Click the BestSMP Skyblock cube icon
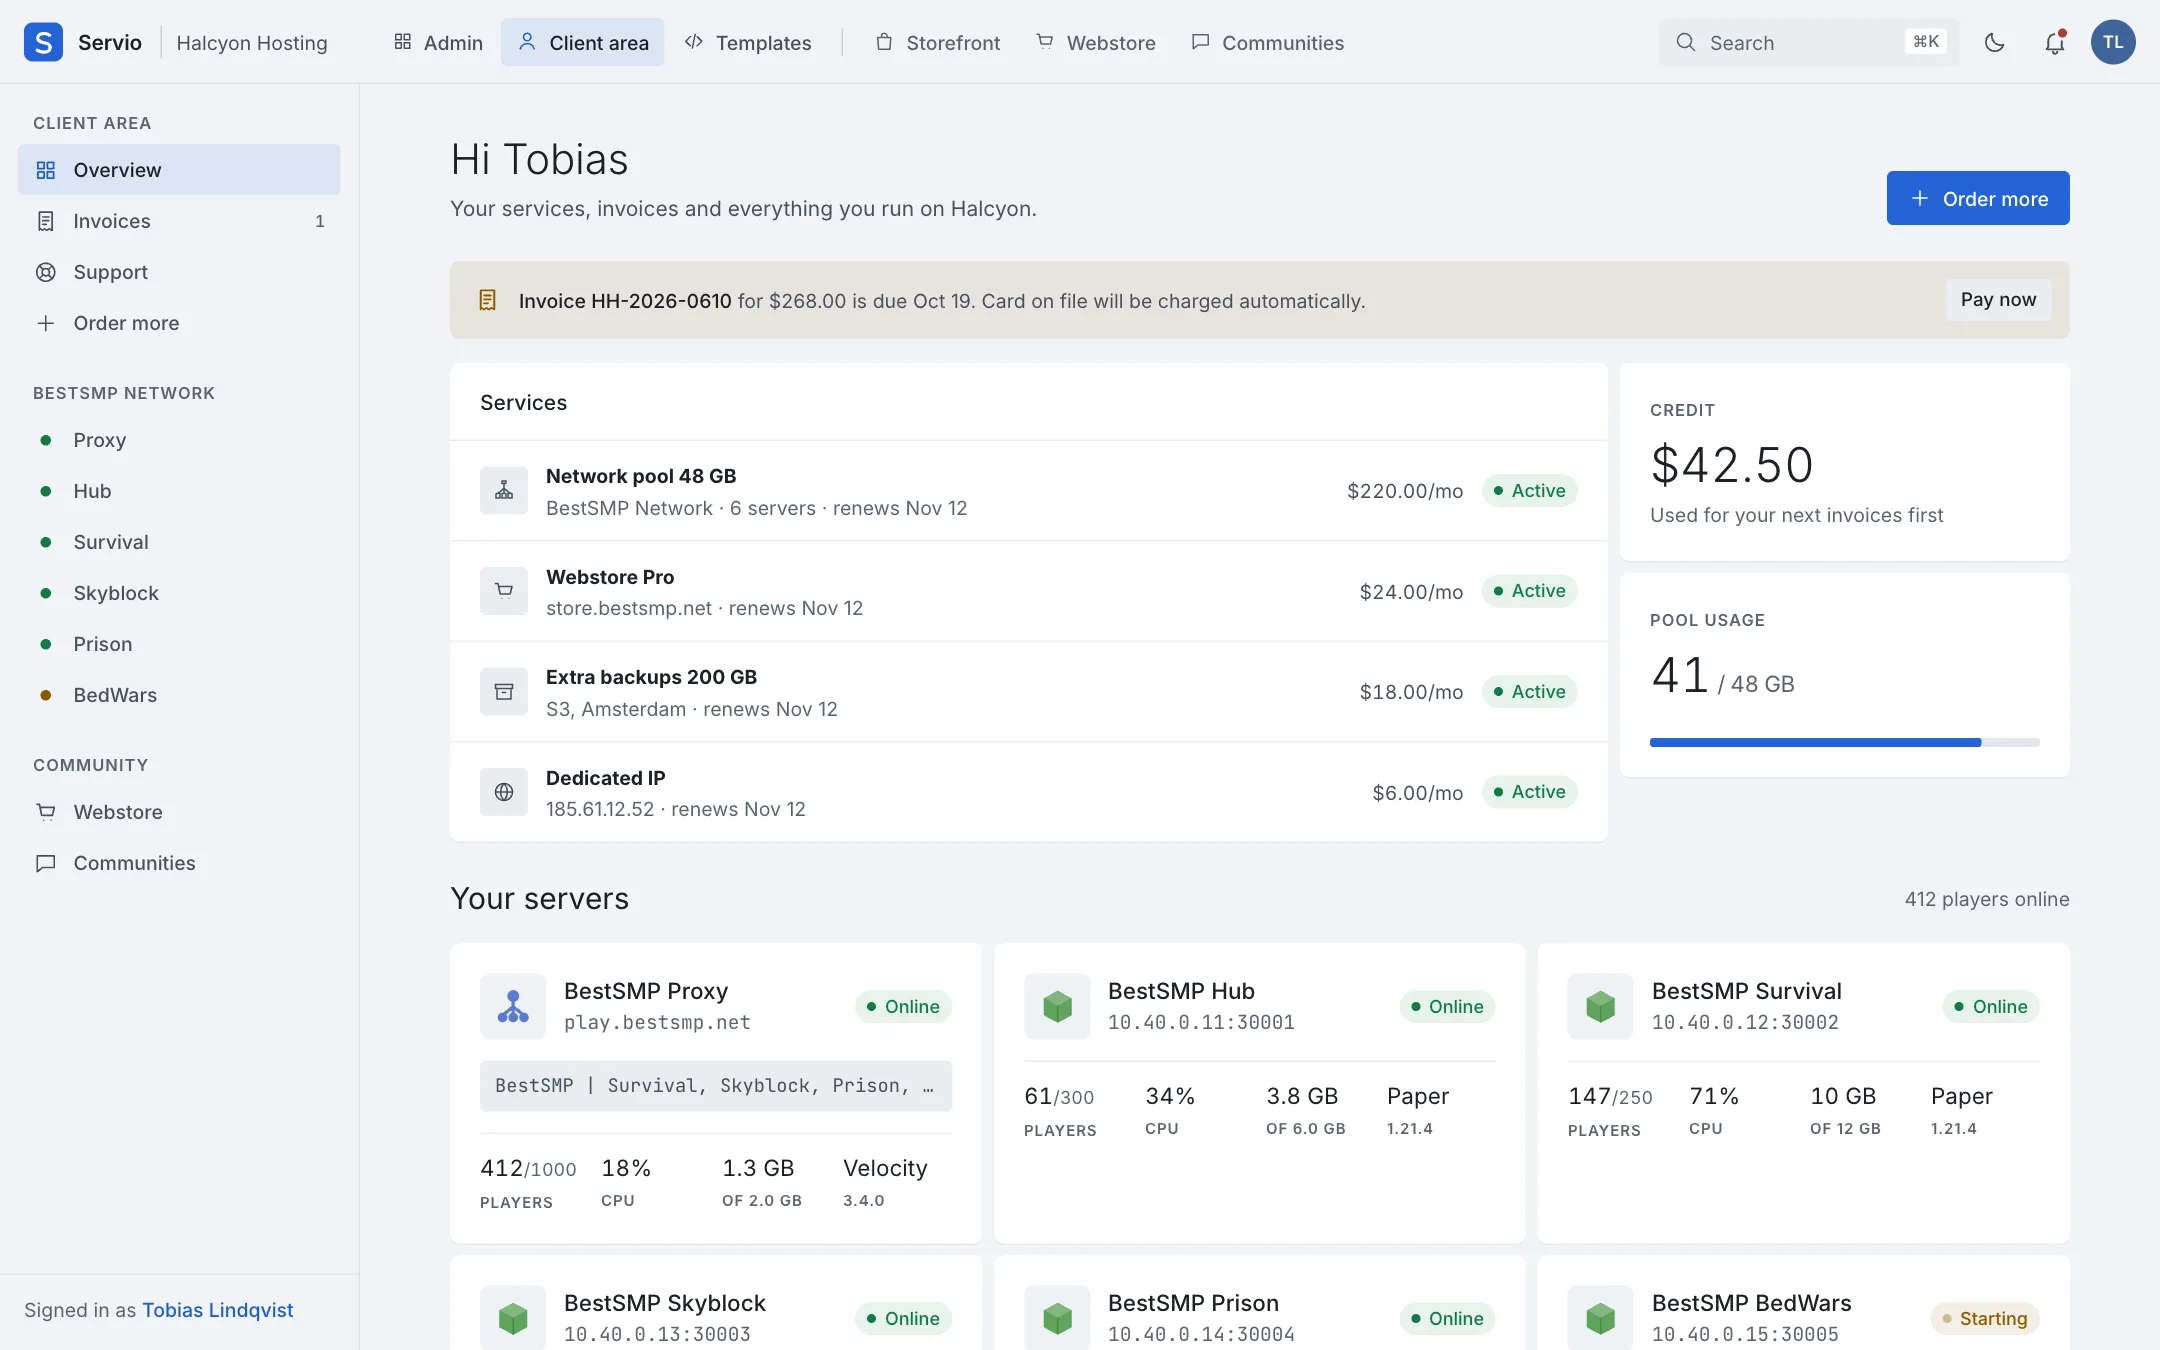This screenshot has height=1350, width=2160. (513, 1318)
